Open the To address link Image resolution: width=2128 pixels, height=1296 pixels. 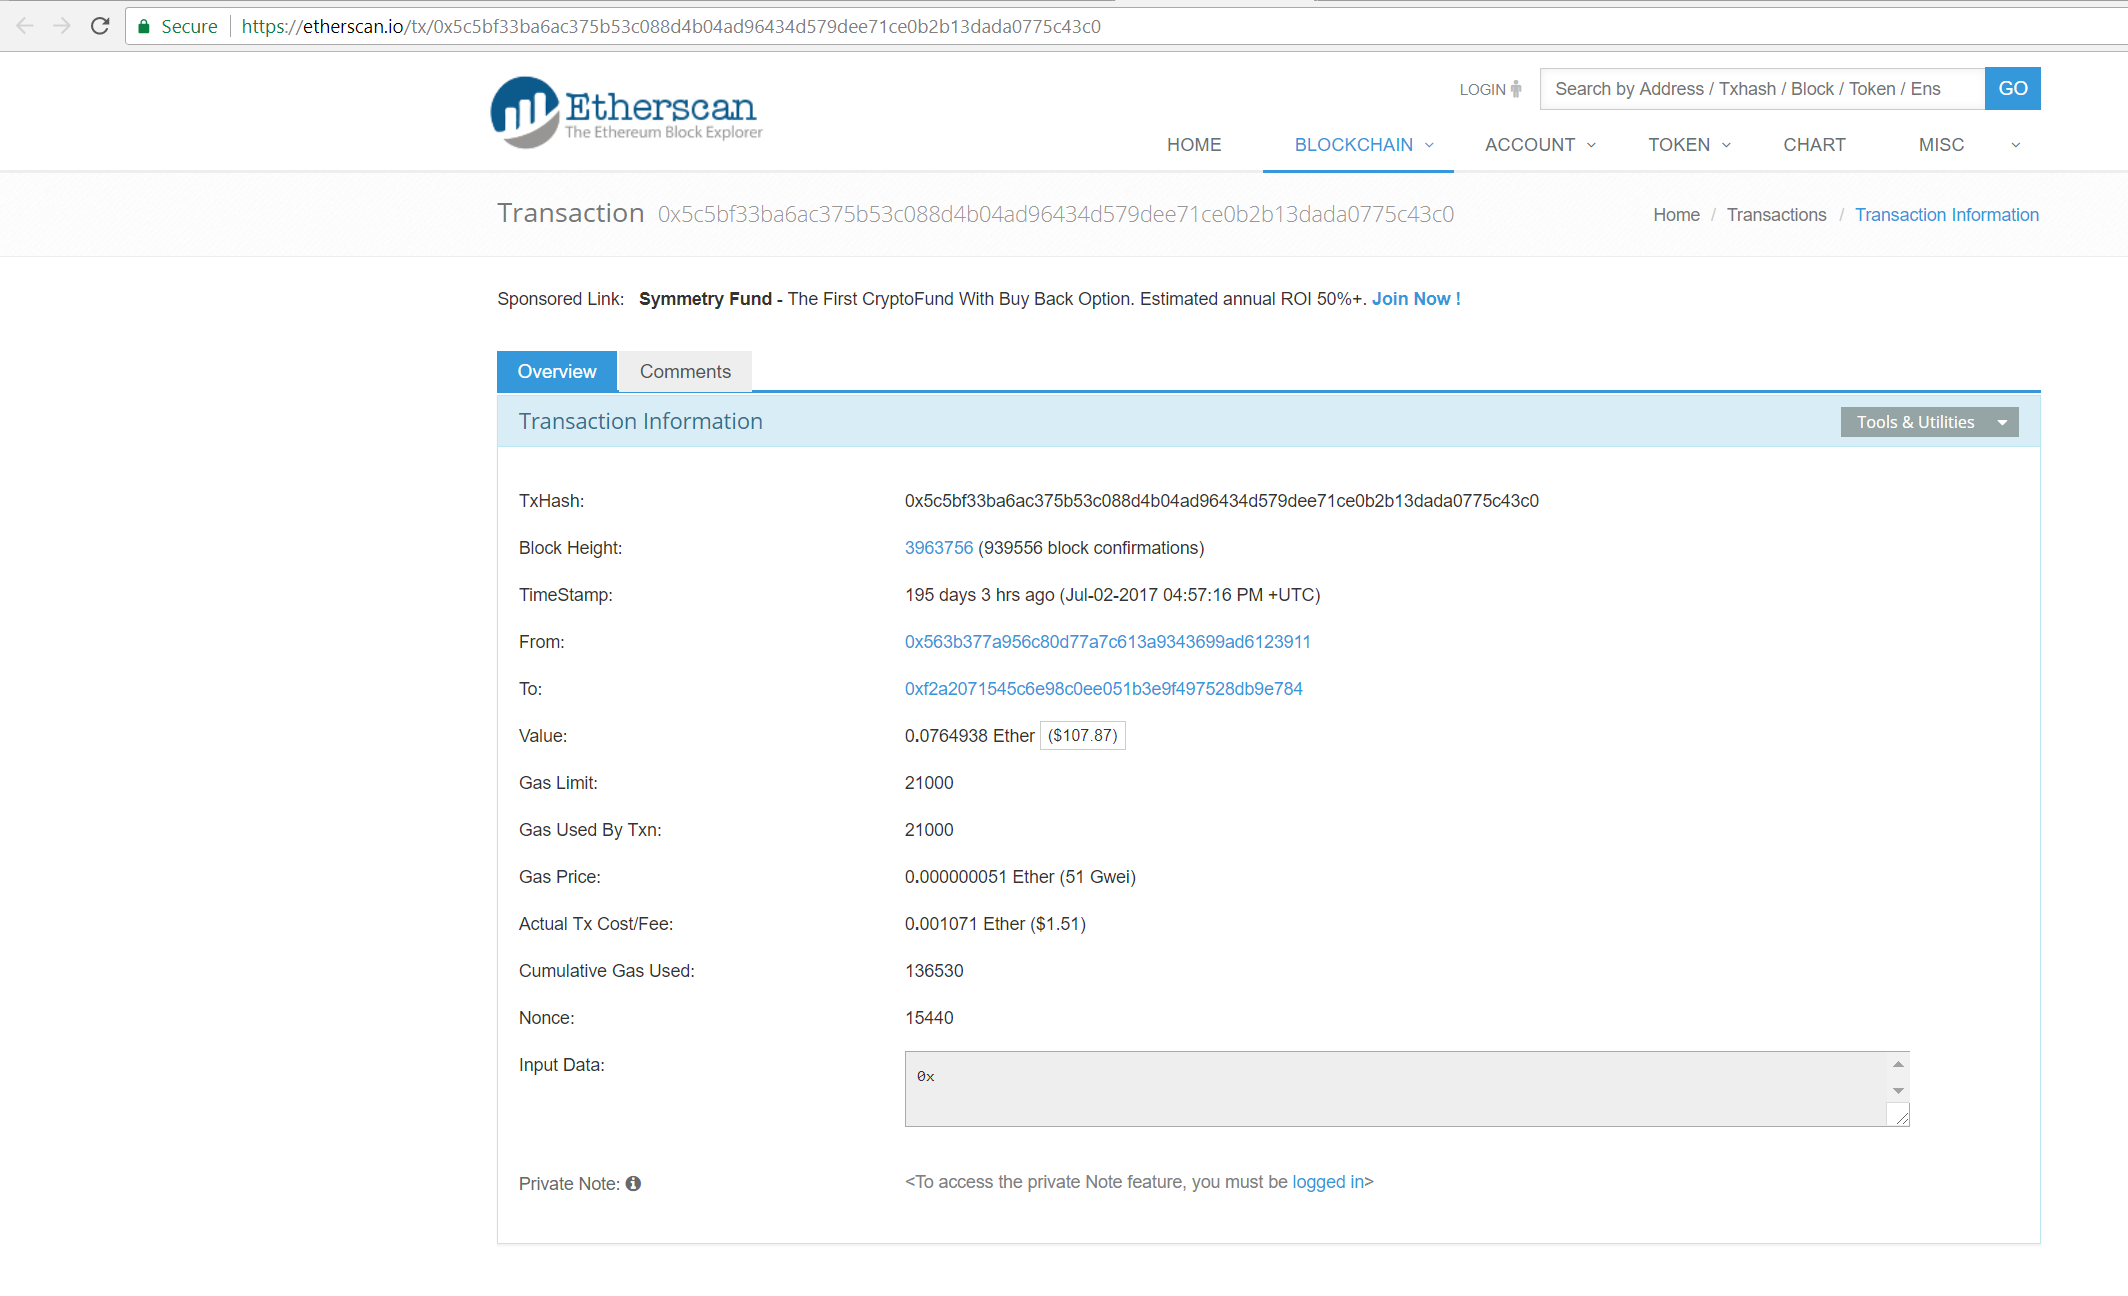1103,689
